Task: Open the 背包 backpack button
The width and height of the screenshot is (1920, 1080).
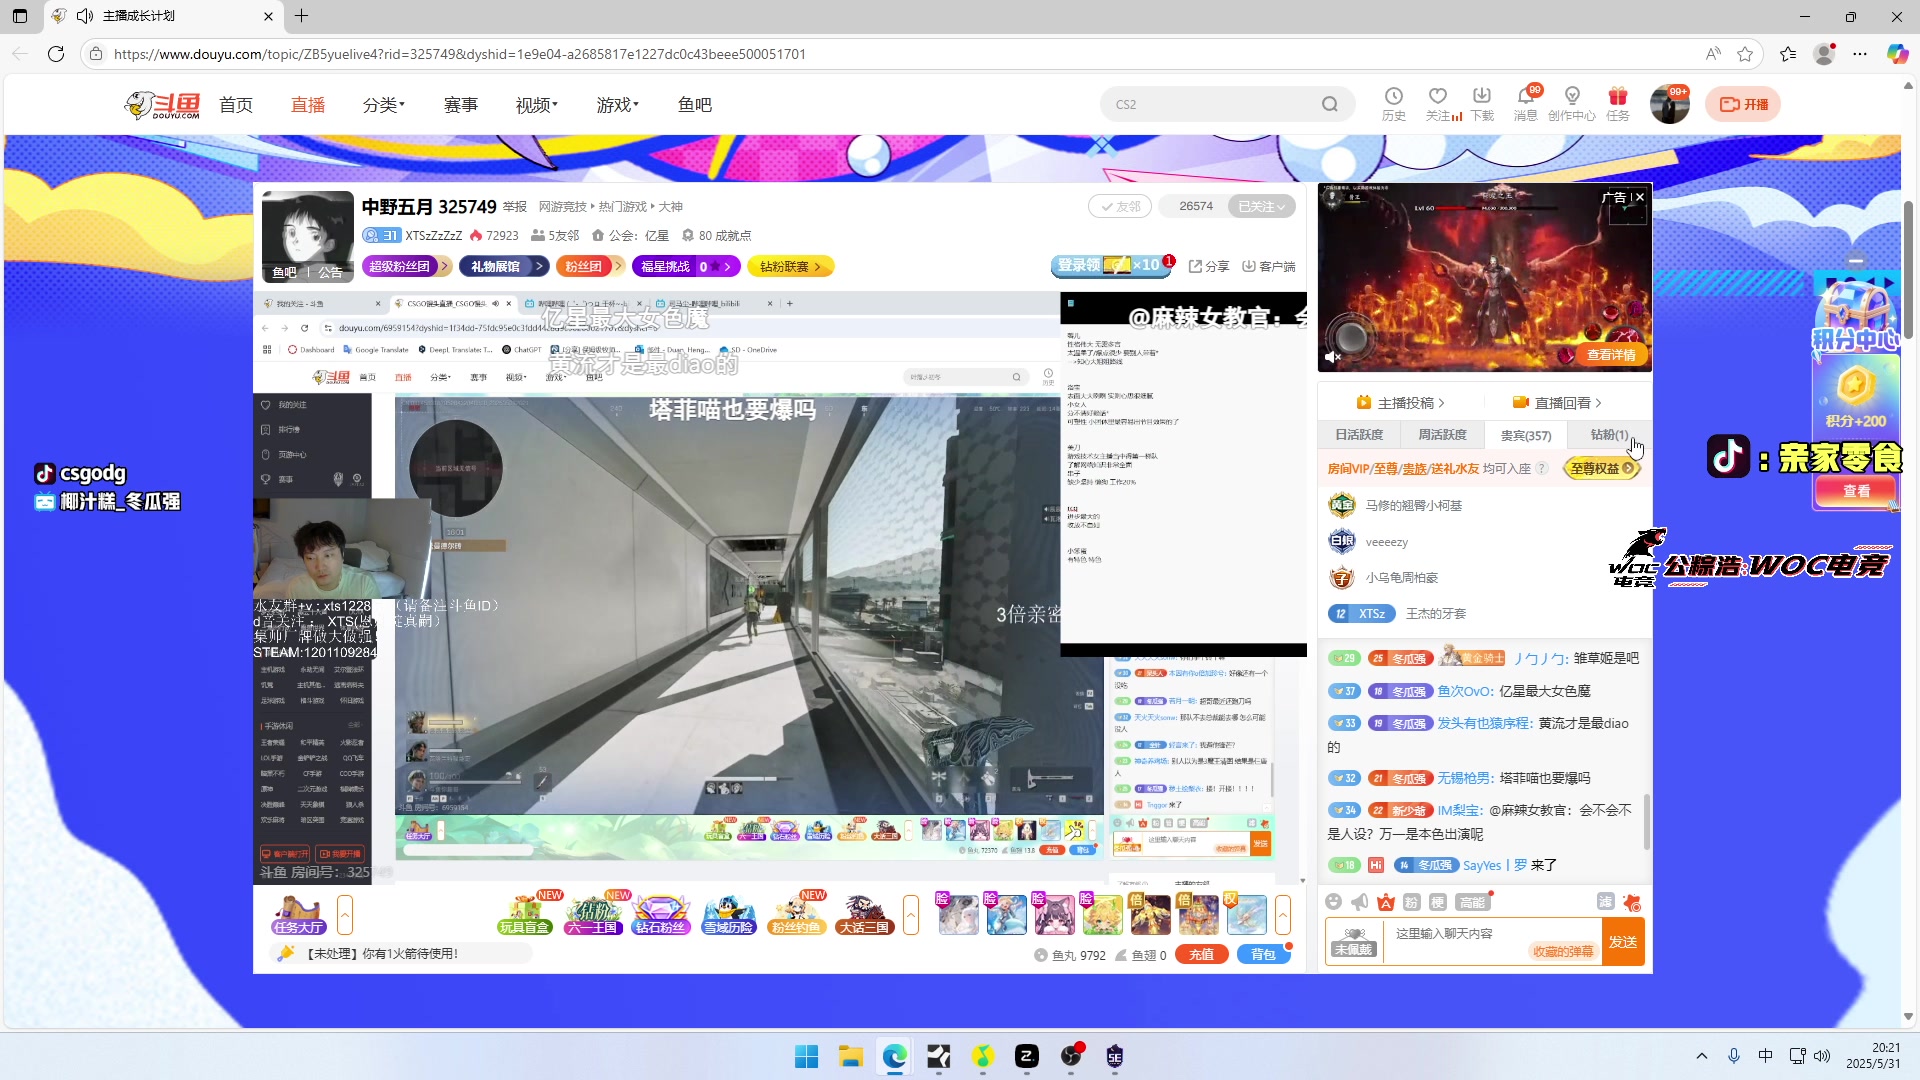Action: pos(1263,955)
